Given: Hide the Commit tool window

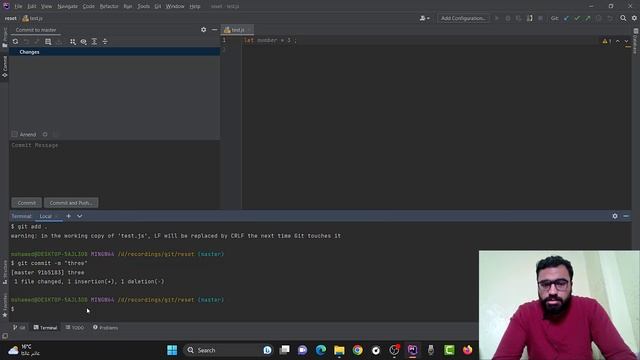Looking at the screenshot, I should click(214, 29).
